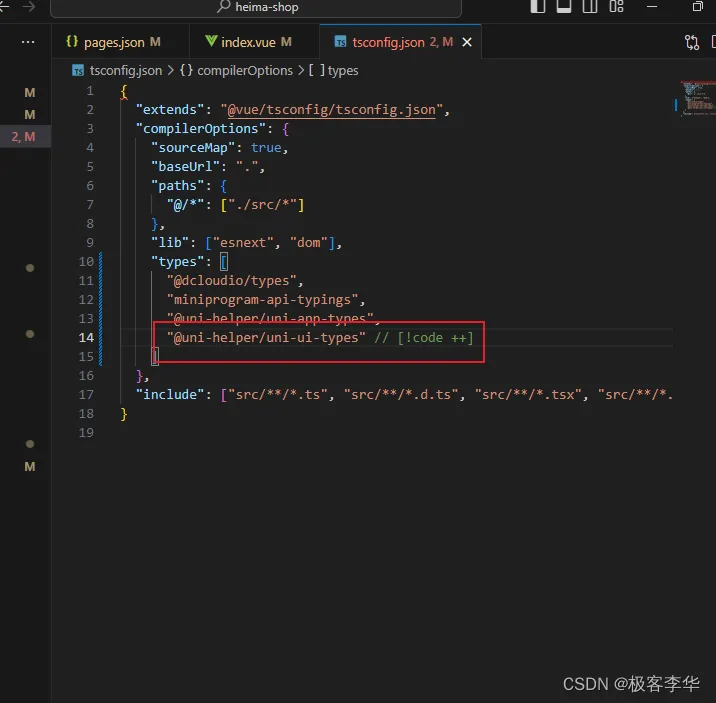Click line number 10 in the gutter
Image resolution: width=716 pixels, height=703 pixels.
click(86, 262)
